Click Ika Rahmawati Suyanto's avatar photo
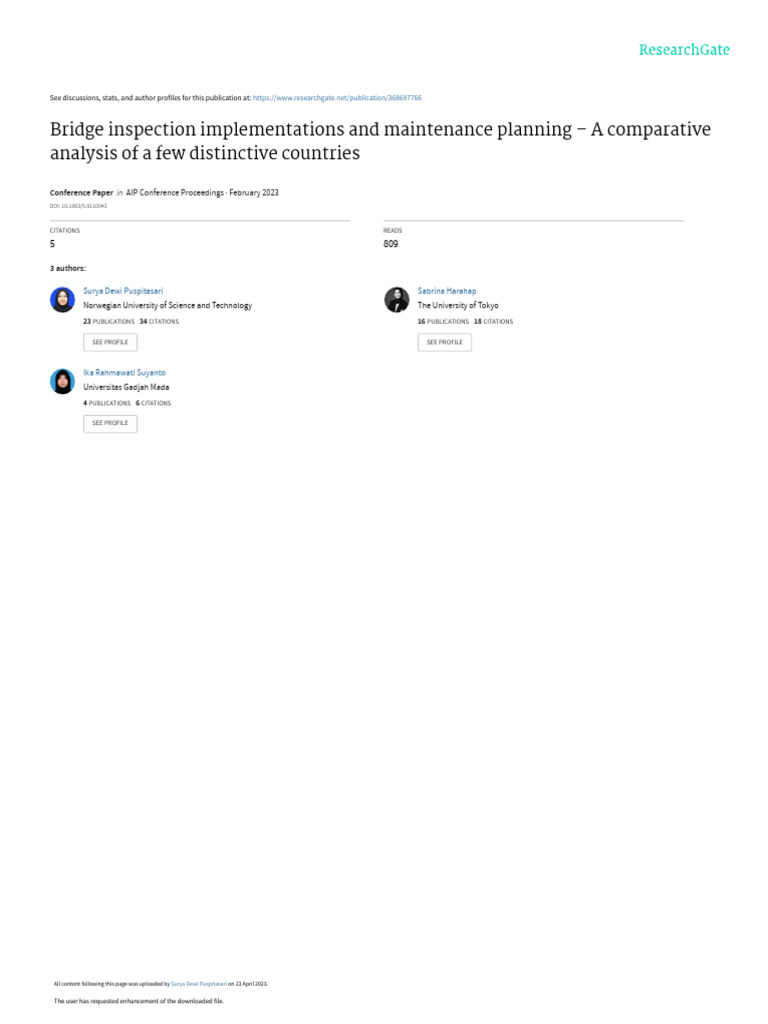 [63, 381]
